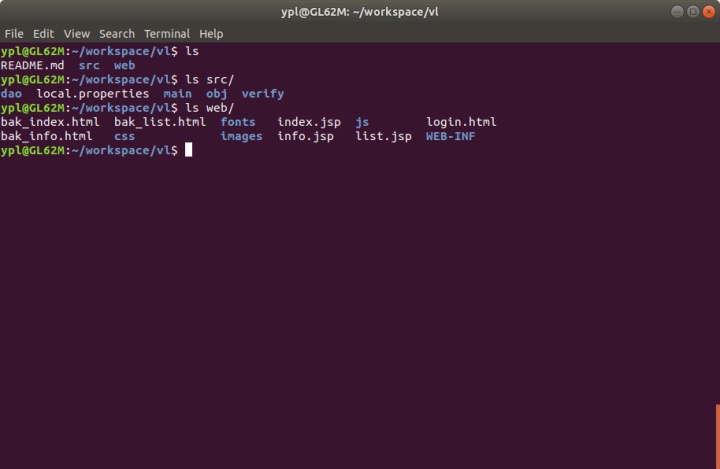This screenshot has width=720, height=469.
Task: Click the obj directory name
Action: [216, 94]
